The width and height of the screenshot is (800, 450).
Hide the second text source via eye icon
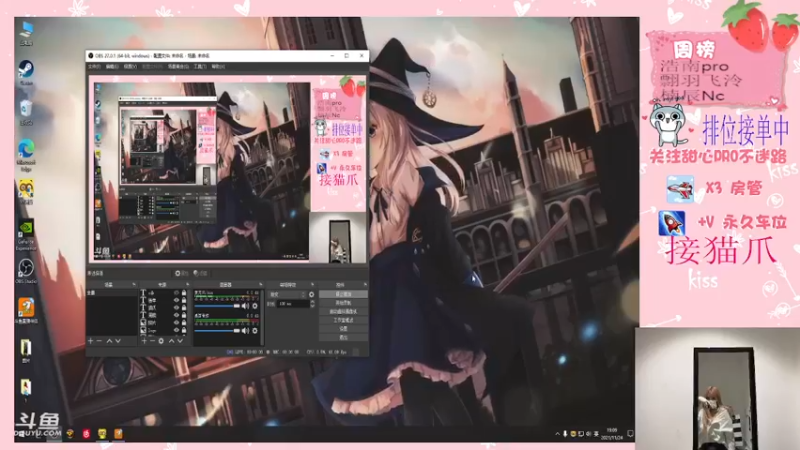pyautogui.click(x=177, y=300)
